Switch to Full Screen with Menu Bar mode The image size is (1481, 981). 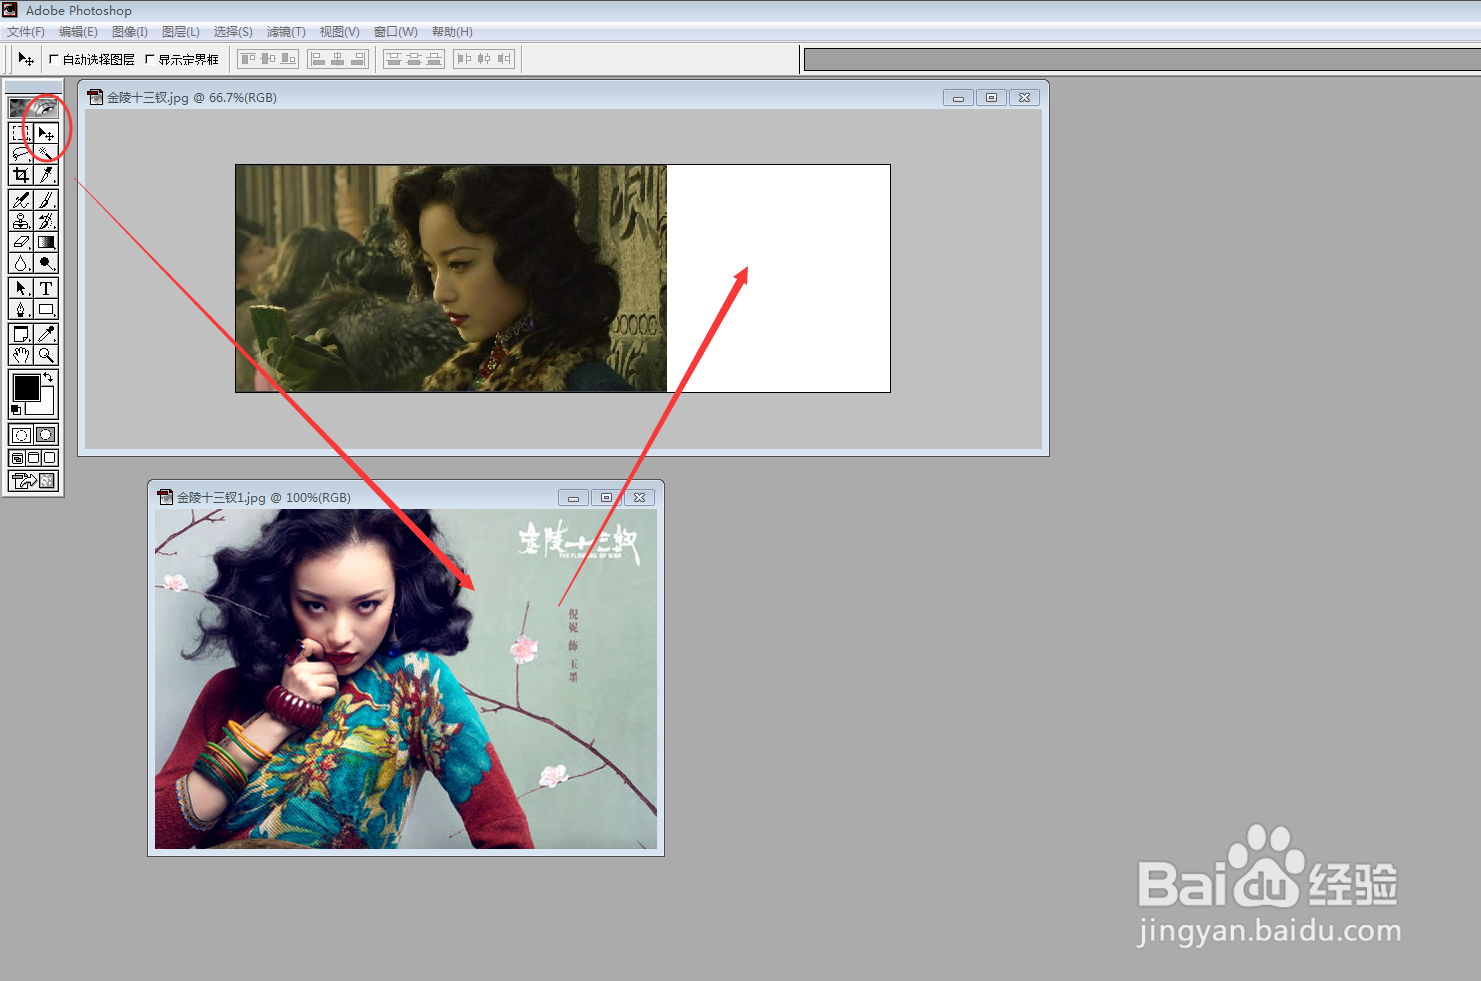tap(33, 458)
